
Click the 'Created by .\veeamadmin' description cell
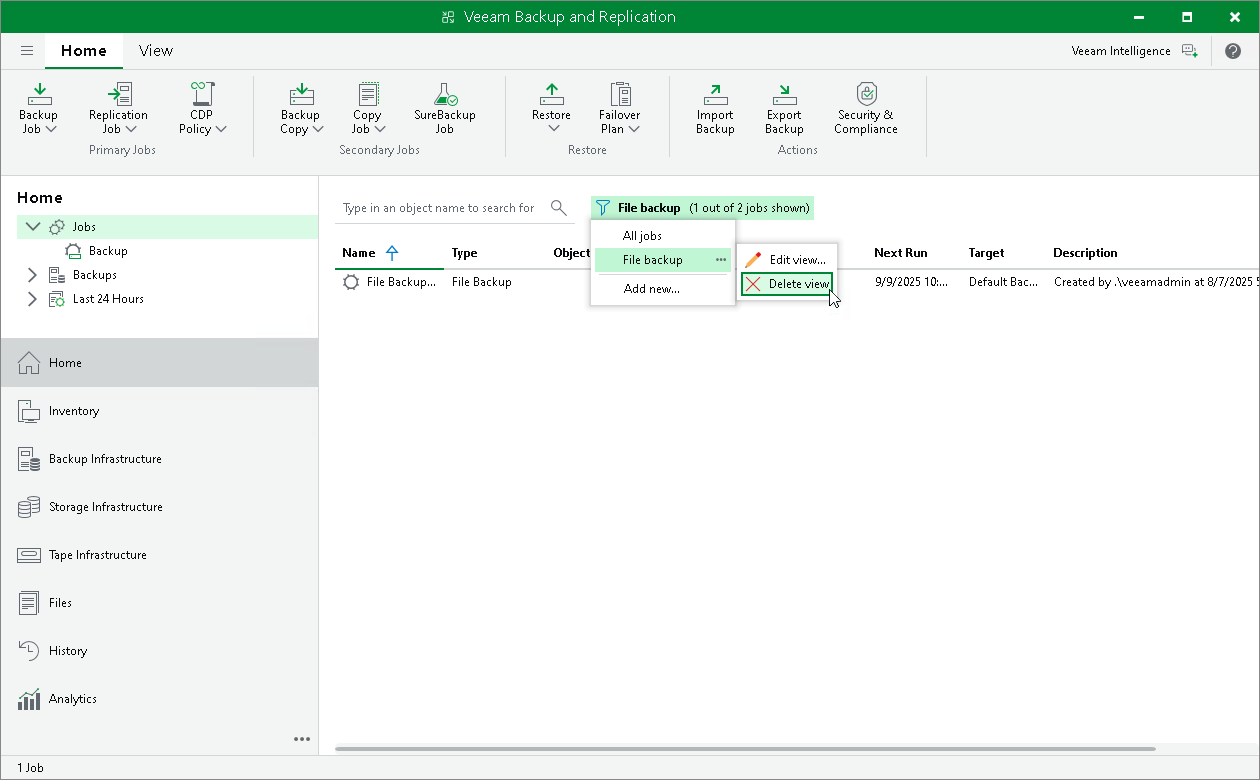(x=1155, y=282)
